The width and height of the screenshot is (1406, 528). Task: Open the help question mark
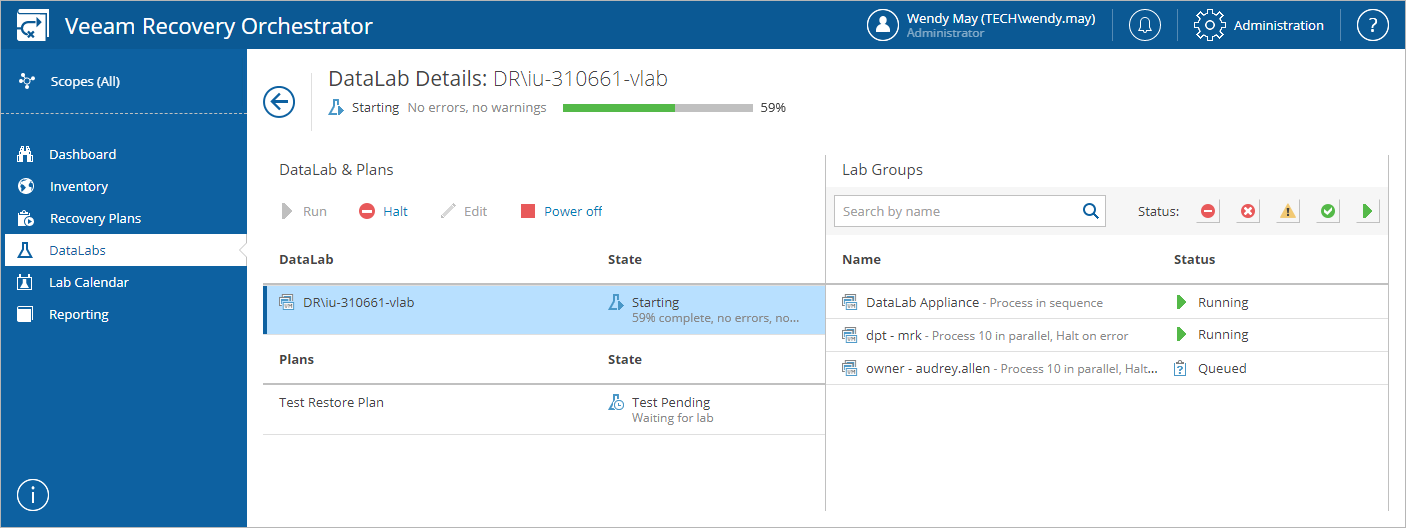pyautogui.click(x=1372, y=25)
